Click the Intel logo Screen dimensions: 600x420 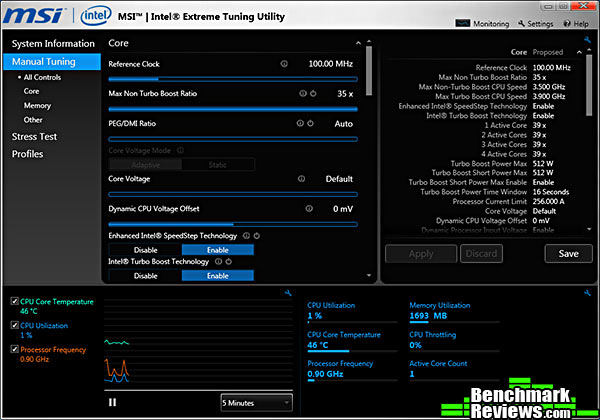pyautogui.click(x=96, y=16)
